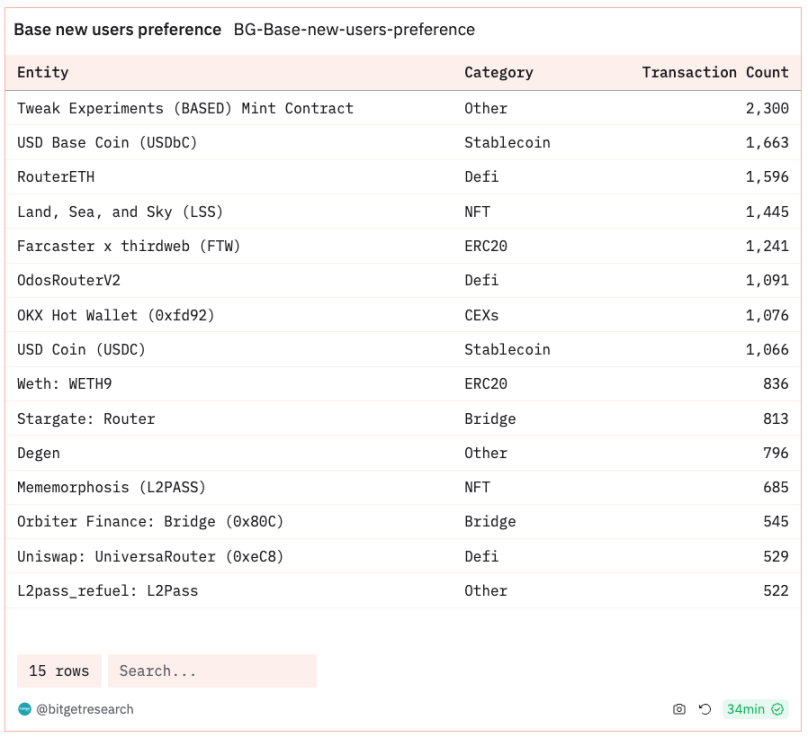Open the BG-Base-new-users-preference query link
The image size is (808, 738).
354,30
